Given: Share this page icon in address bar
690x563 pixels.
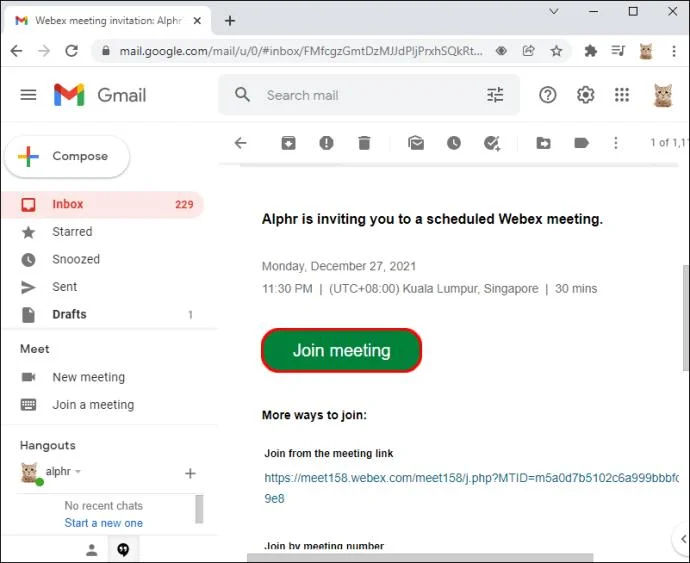Looking at the screenshot, I should 529,51.
